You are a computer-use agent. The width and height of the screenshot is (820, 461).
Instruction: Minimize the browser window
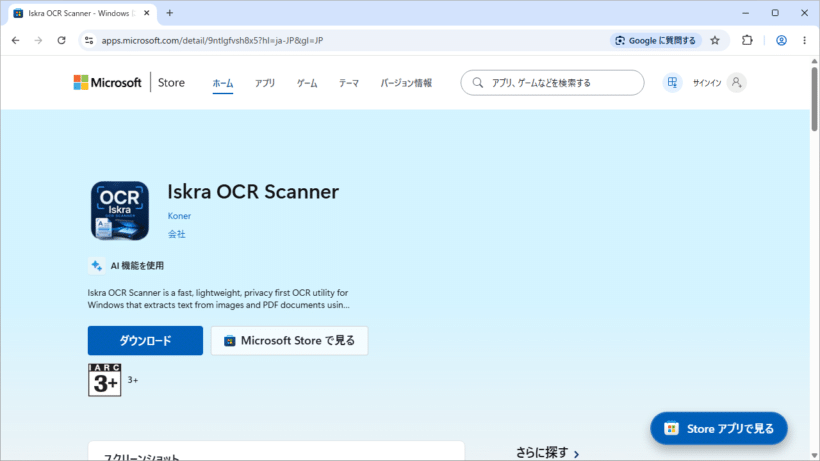tap(746, 13)
